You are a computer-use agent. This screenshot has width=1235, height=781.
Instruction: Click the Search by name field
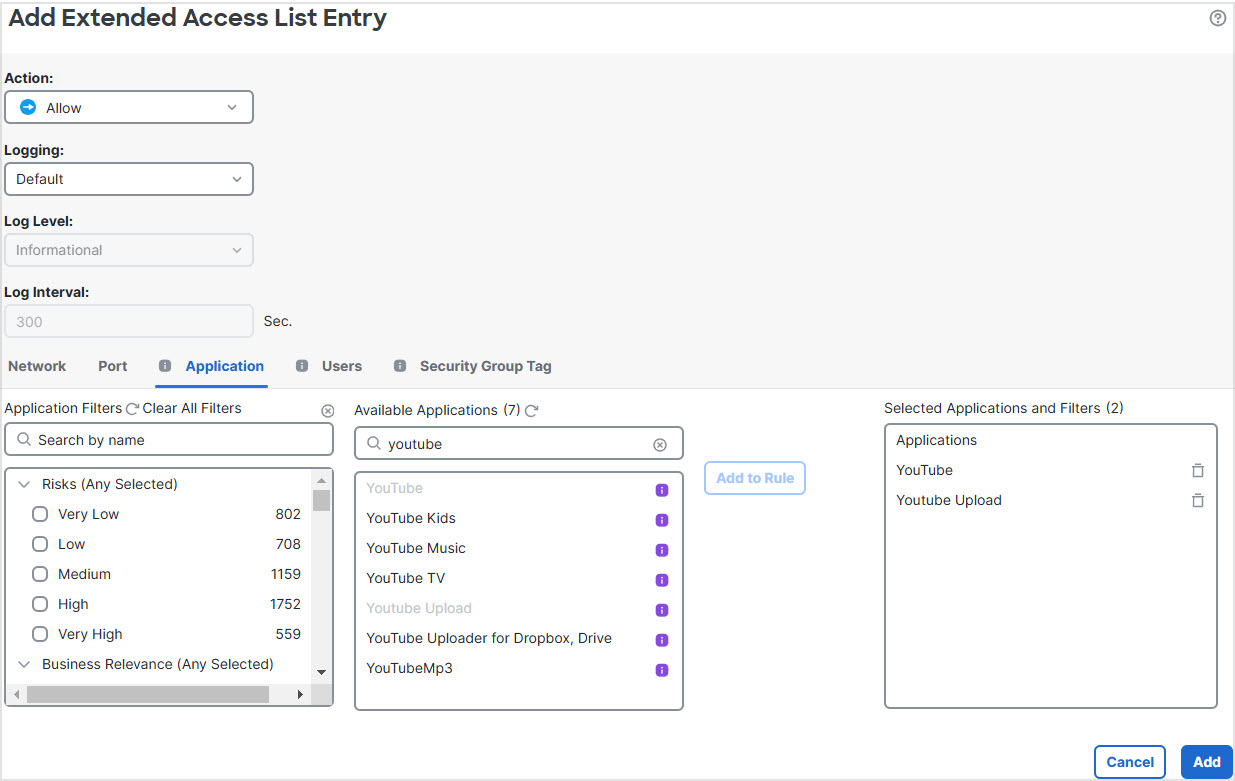coord(169,439)
